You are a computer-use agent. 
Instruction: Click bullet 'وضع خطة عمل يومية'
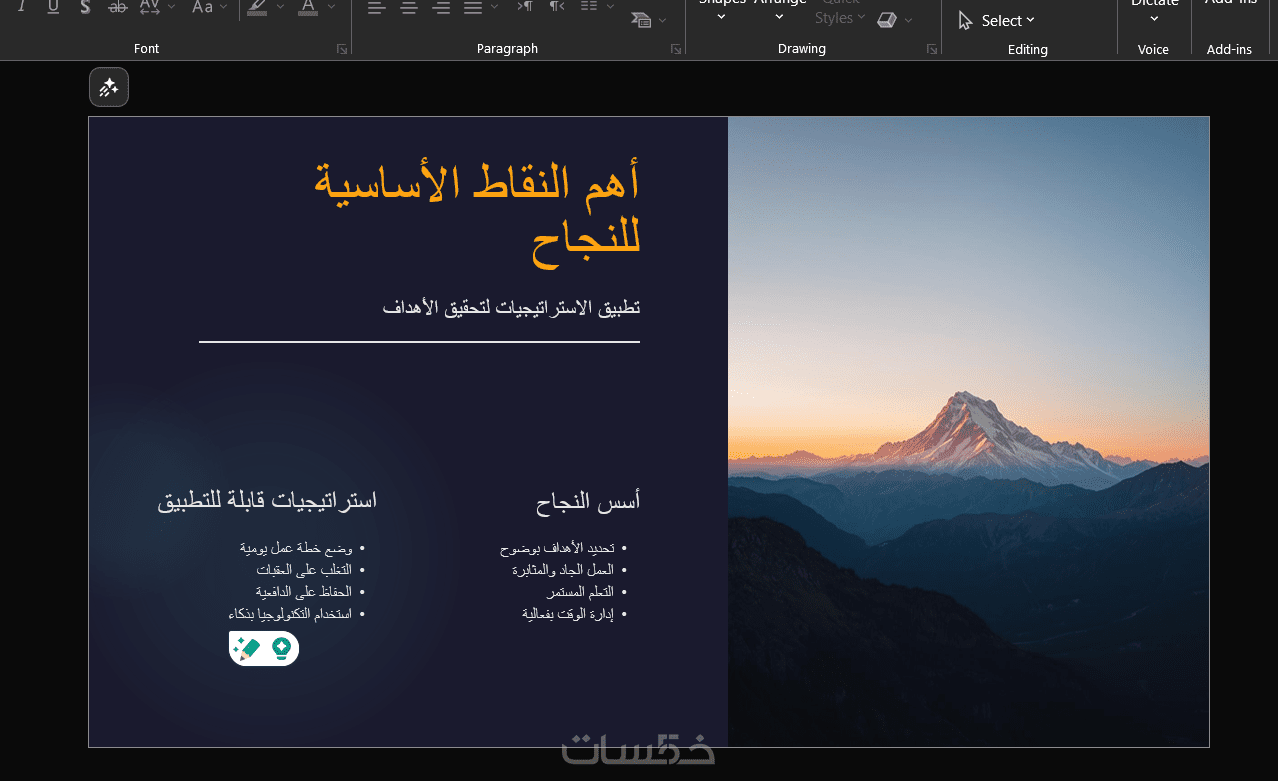[x=296, y=548]
